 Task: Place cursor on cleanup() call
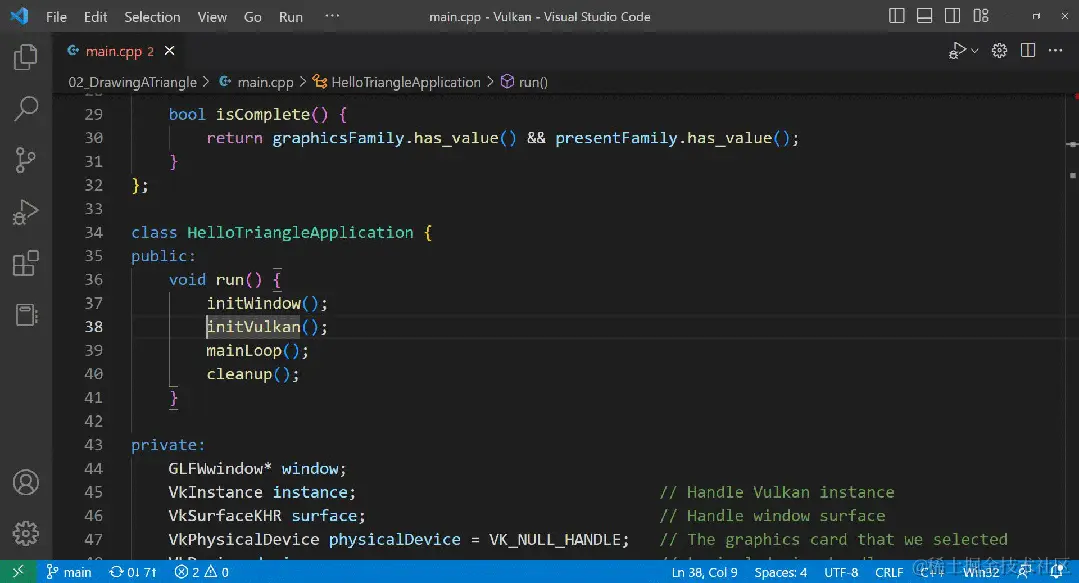coord(253,374)
